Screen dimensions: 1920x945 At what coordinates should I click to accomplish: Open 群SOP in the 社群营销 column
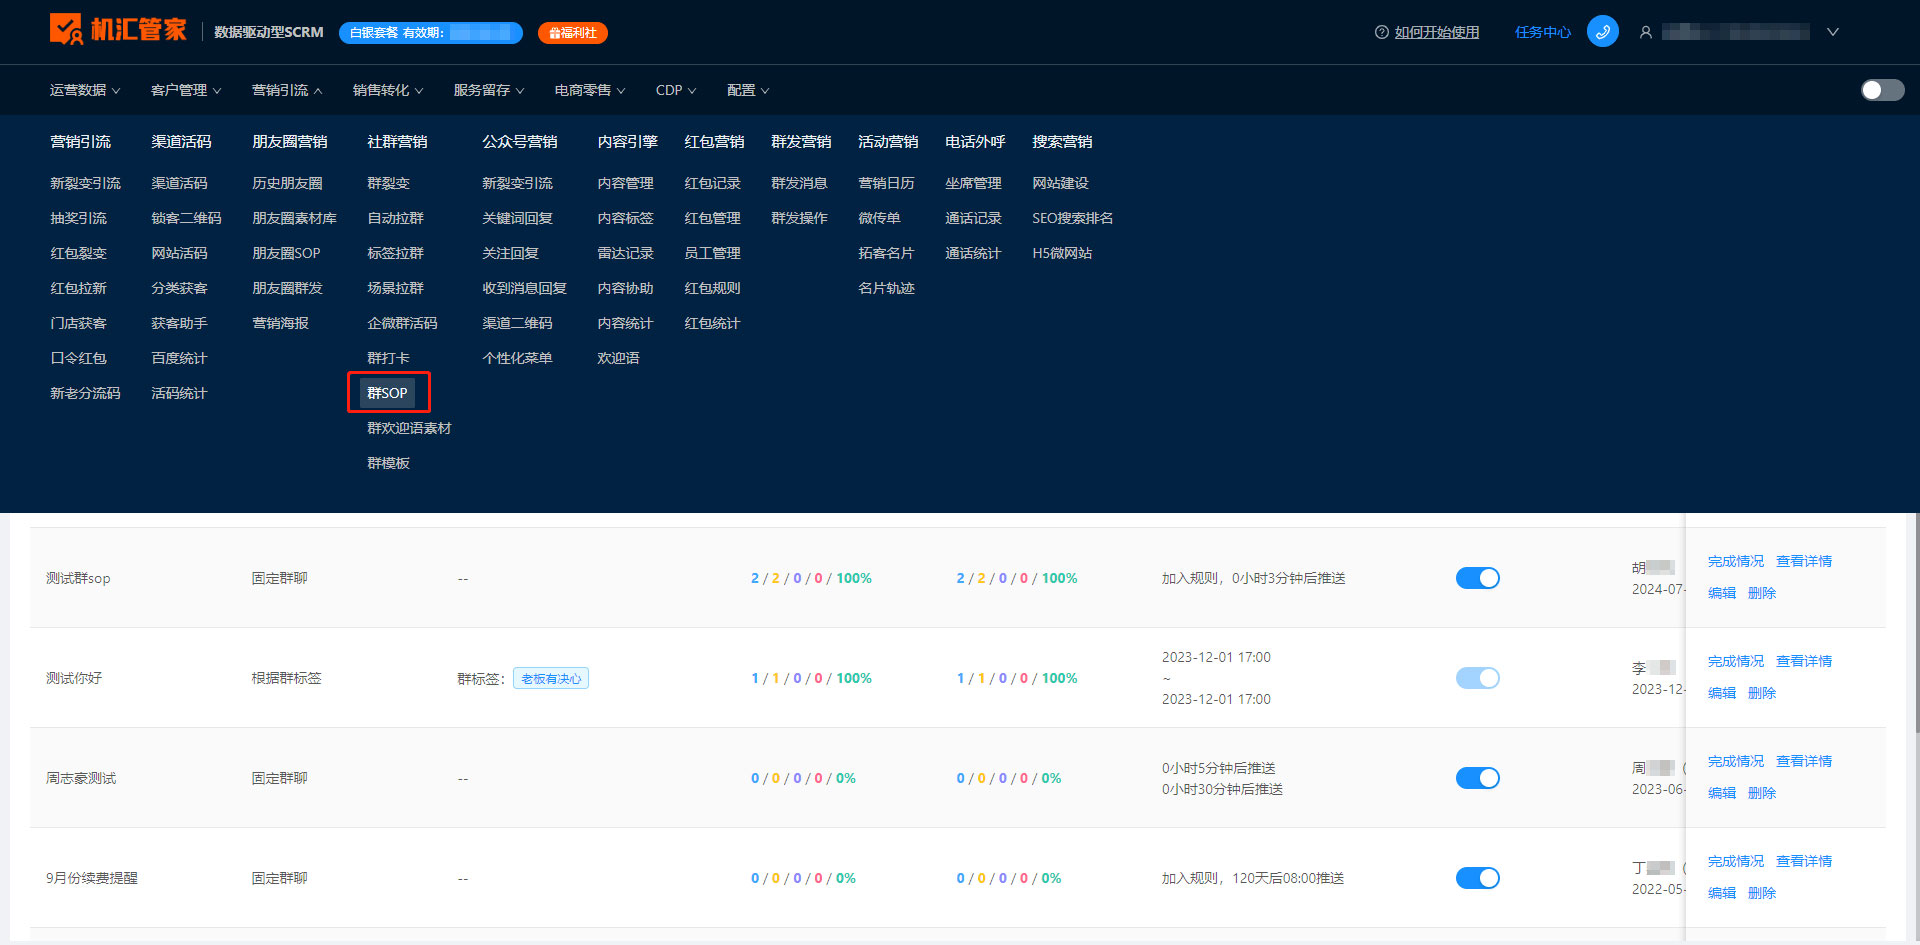click(x=388, y=393)
